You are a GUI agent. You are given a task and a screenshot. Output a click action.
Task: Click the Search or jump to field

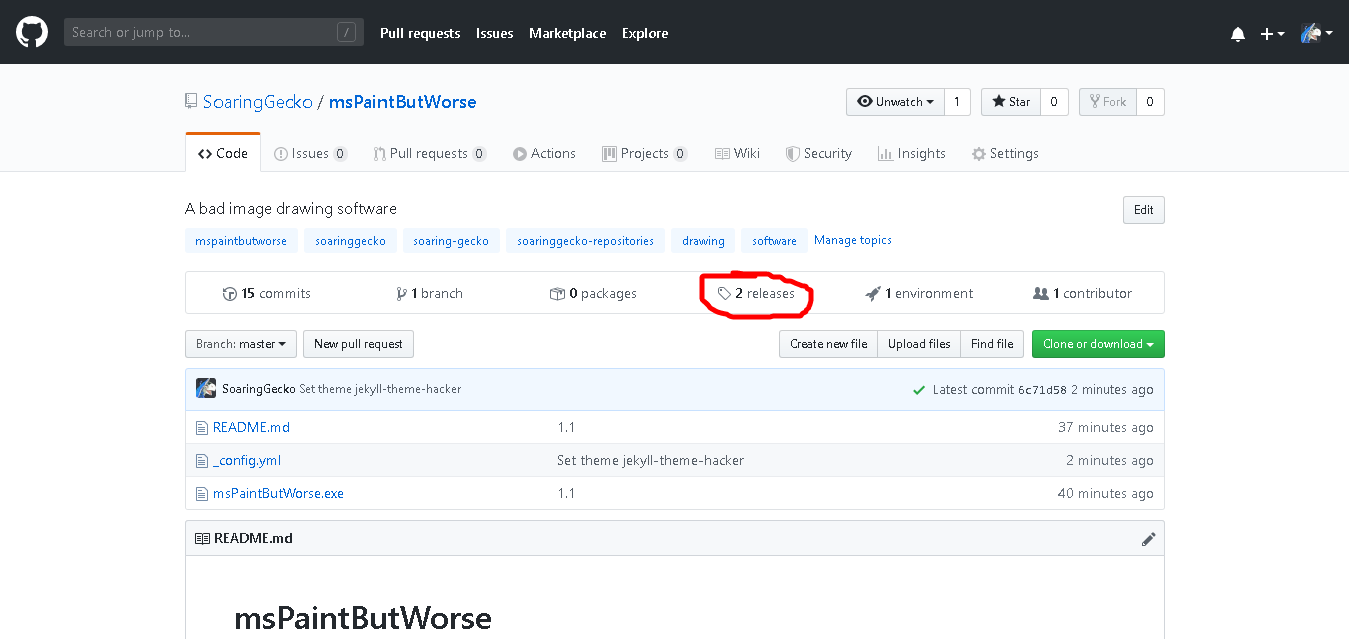pos(214,32)
